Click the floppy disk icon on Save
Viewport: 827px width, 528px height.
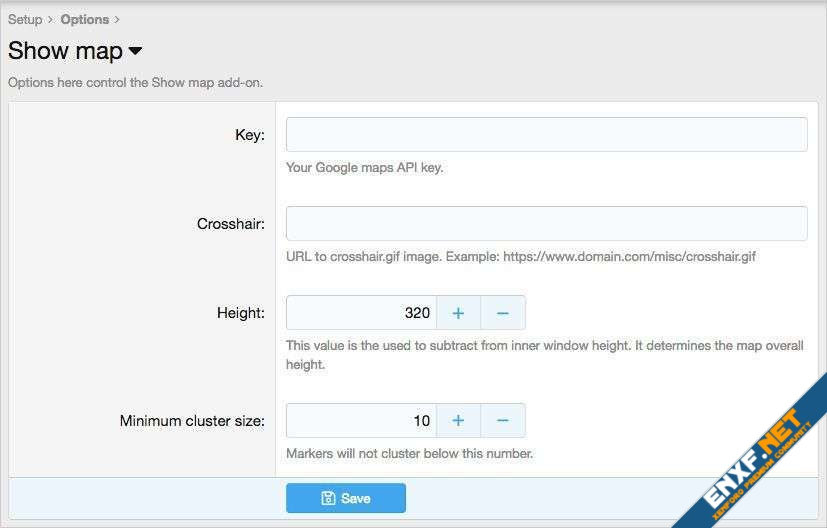pos(327,498)
